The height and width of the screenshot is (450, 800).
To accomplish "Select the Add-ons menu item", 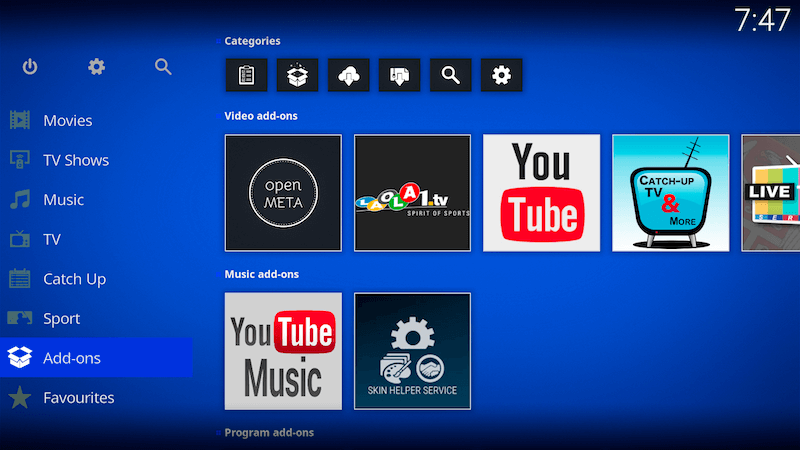I will 96,358.
